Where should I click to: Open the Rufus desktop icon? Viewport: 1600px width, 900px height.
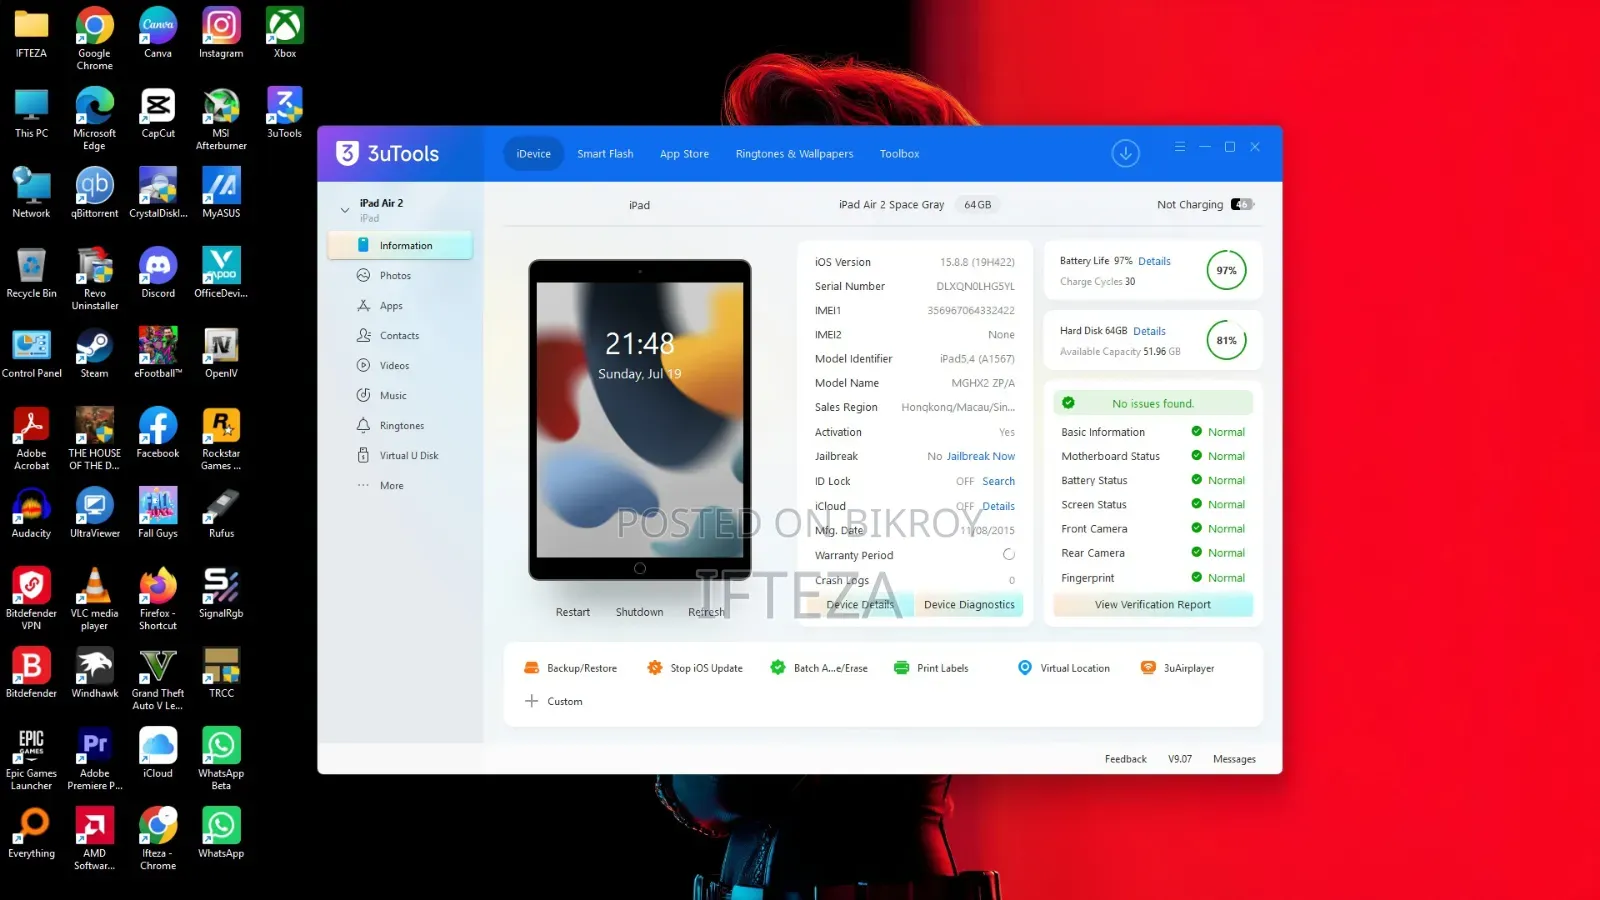[x=221, y=513]
